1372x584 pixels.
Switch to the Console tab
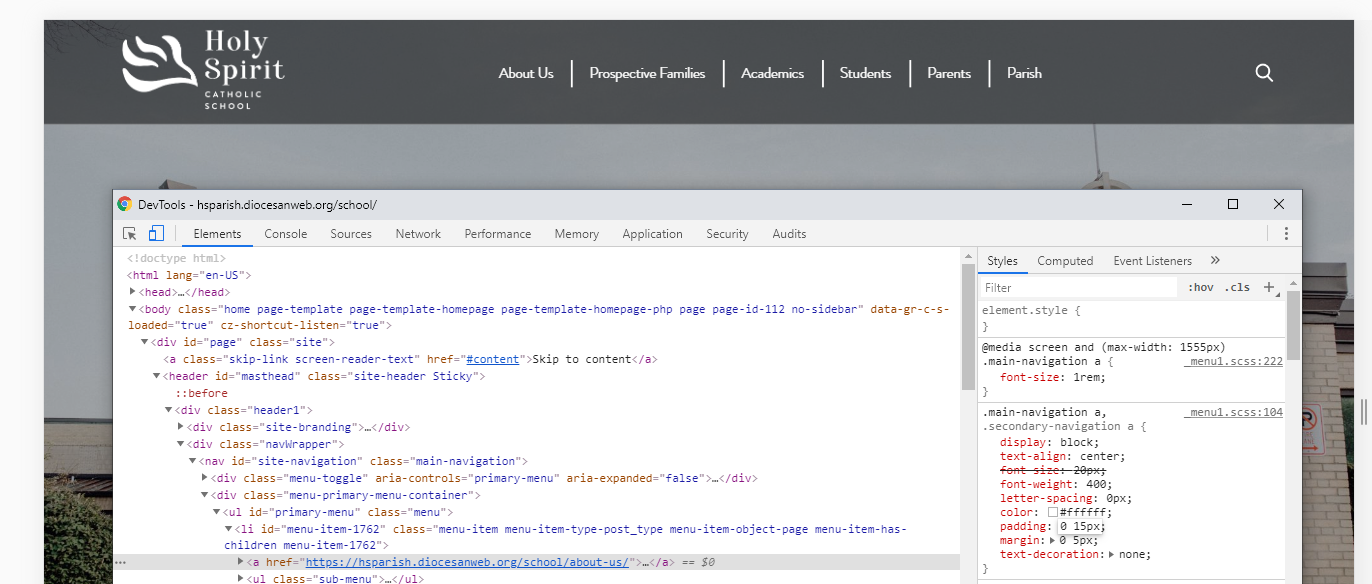[x=285, y=234]
